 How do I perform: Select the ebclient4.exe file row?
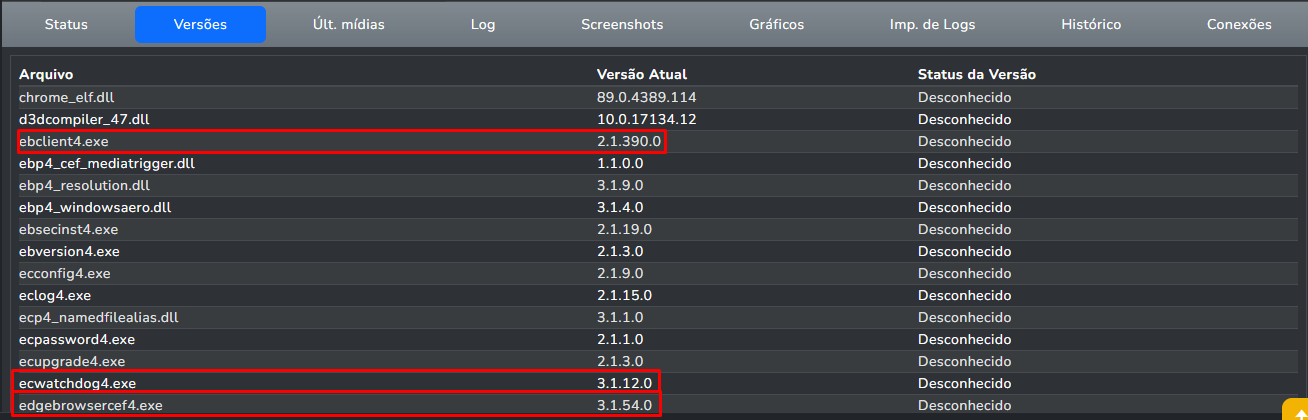63,141
